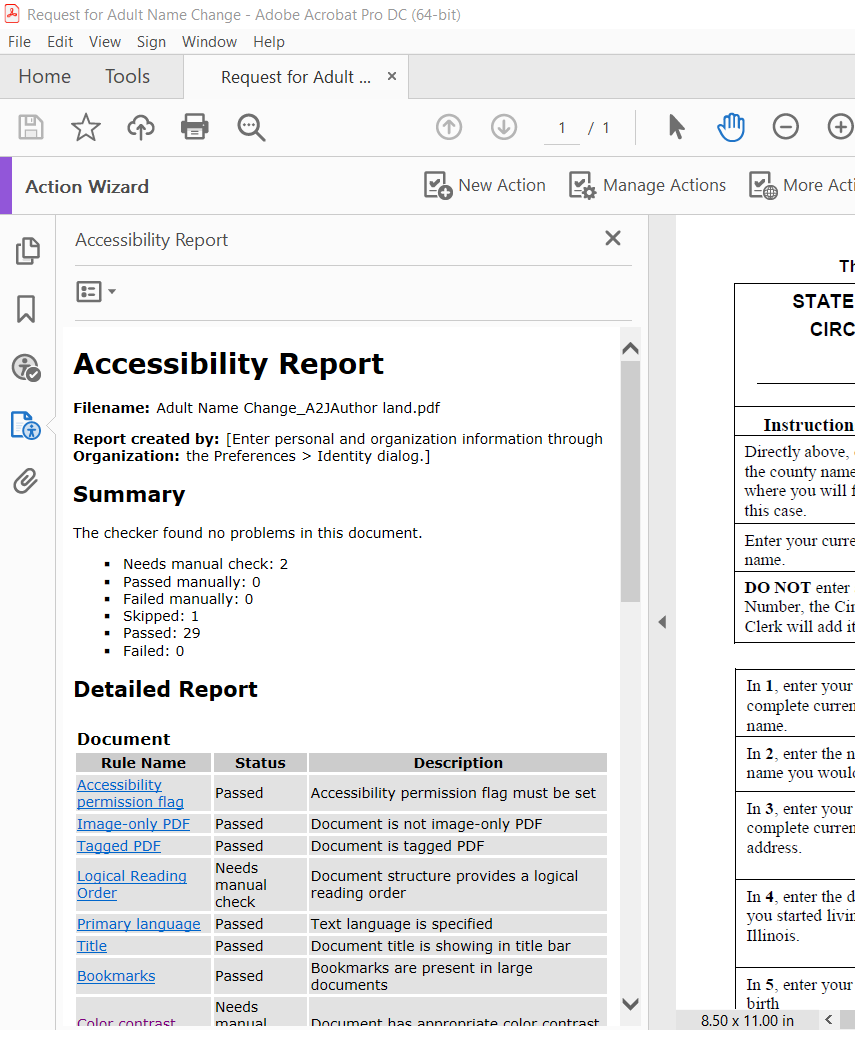Expand the Accessibility Report options dropdown
The height and width of the screenshot is (1037, 855).
96,292
